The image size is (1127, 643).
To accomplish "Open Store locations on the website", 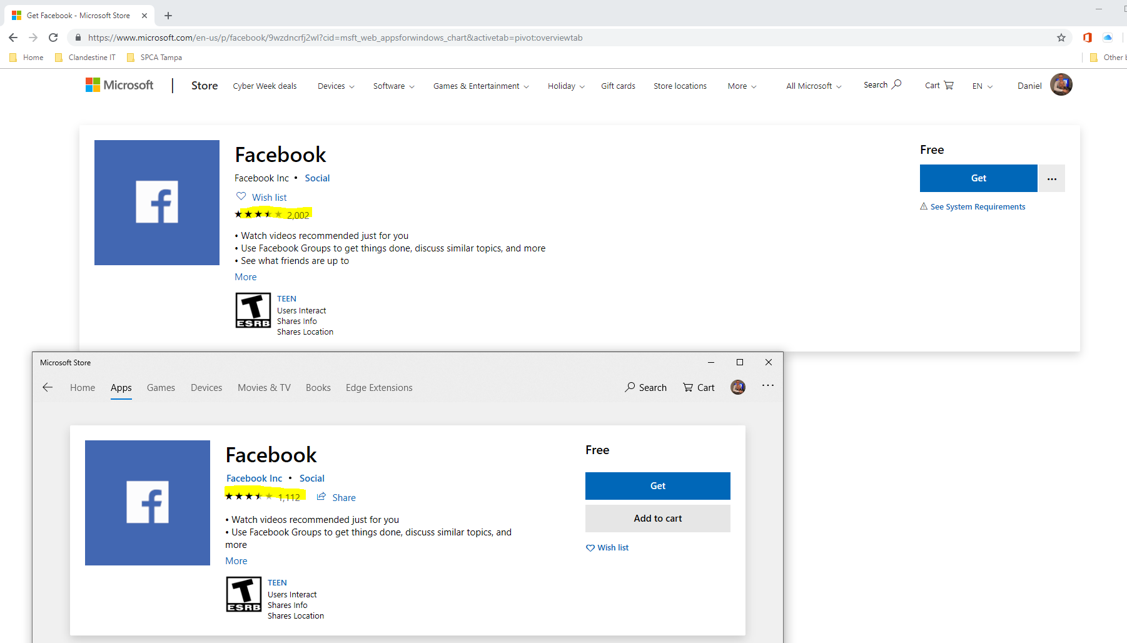I will [x=680, y=85].
